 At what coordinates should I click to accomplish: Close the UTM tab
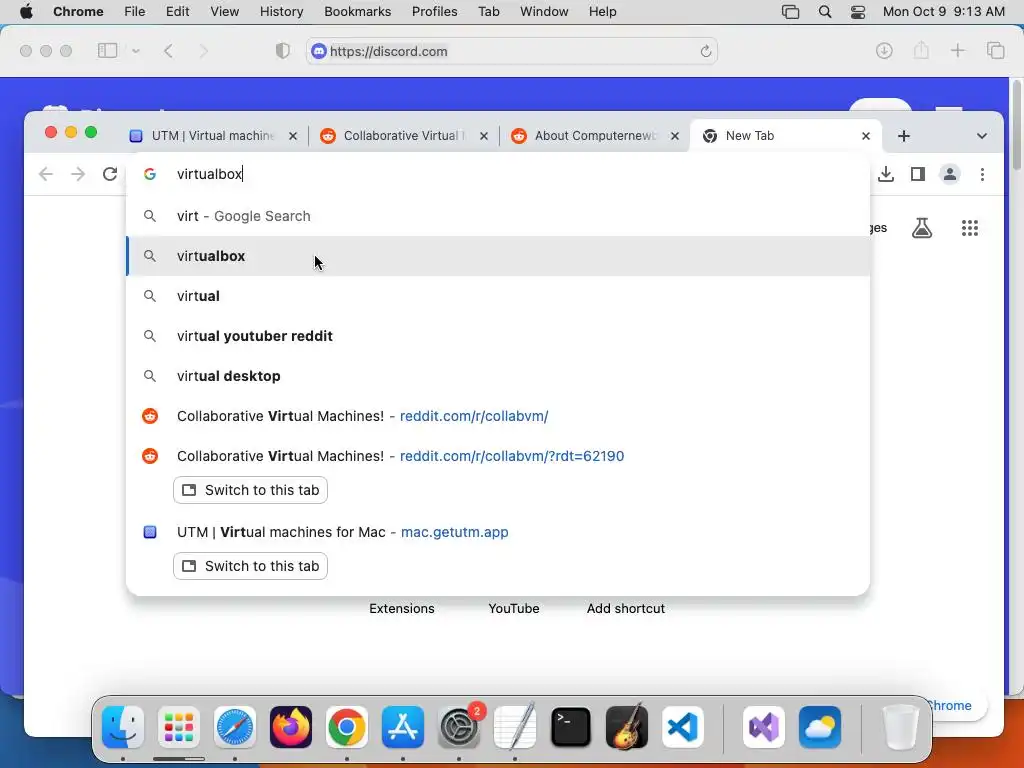tap(293, 136)
